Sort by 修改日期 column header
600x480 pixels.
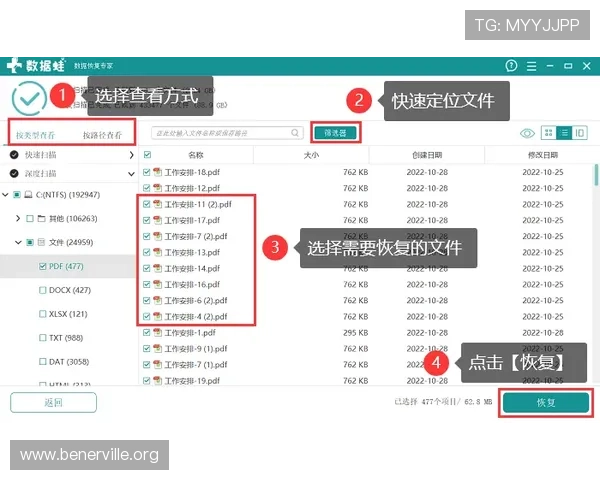[x=543, y=155]
